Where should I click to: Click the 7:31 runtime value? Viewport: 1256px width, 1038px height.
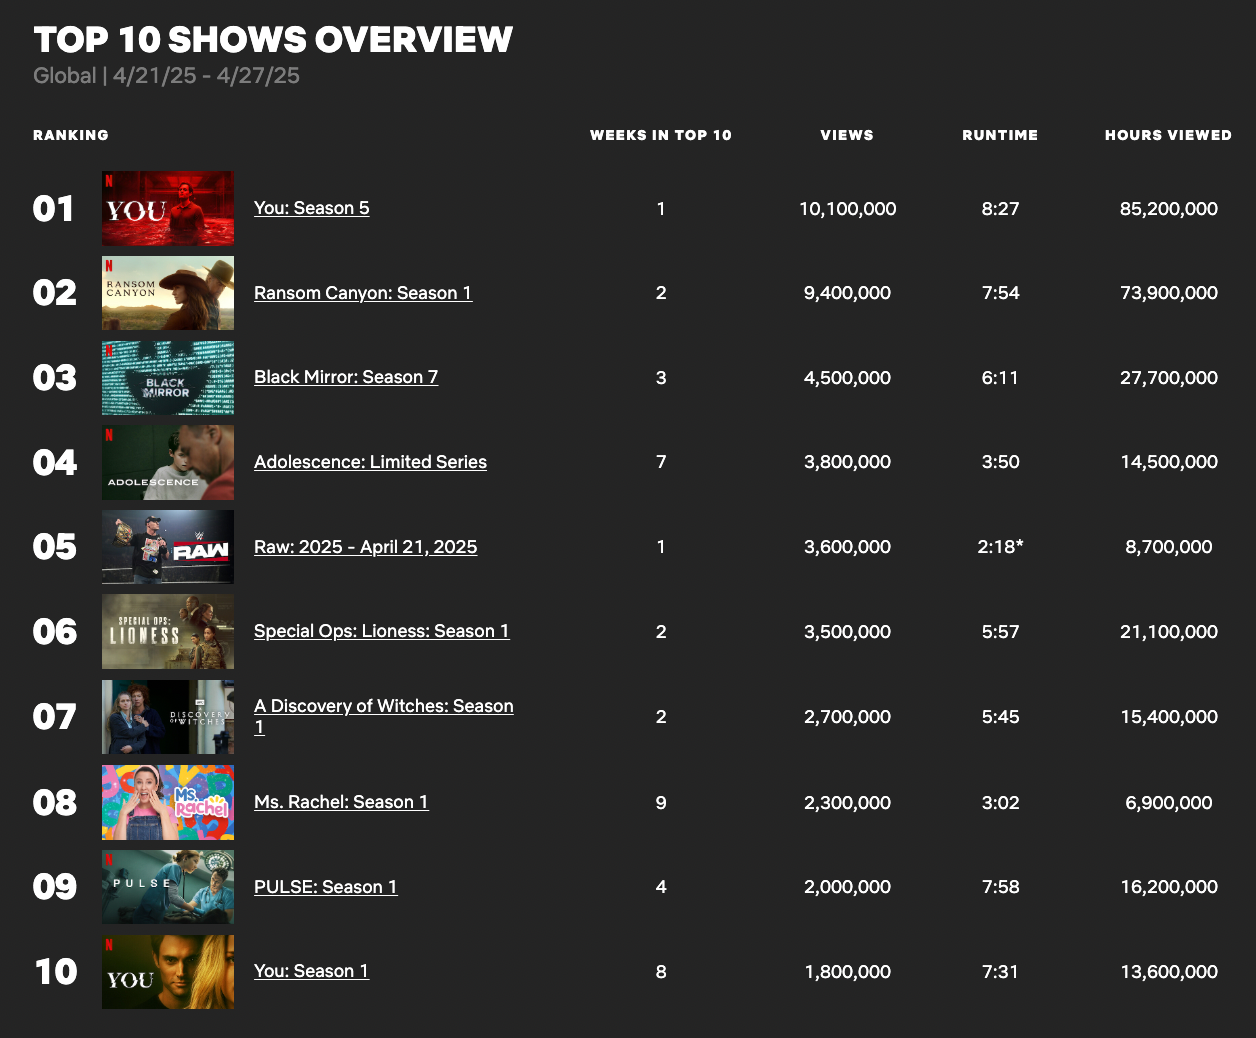pyautogui.click(x=1000, y=972)
